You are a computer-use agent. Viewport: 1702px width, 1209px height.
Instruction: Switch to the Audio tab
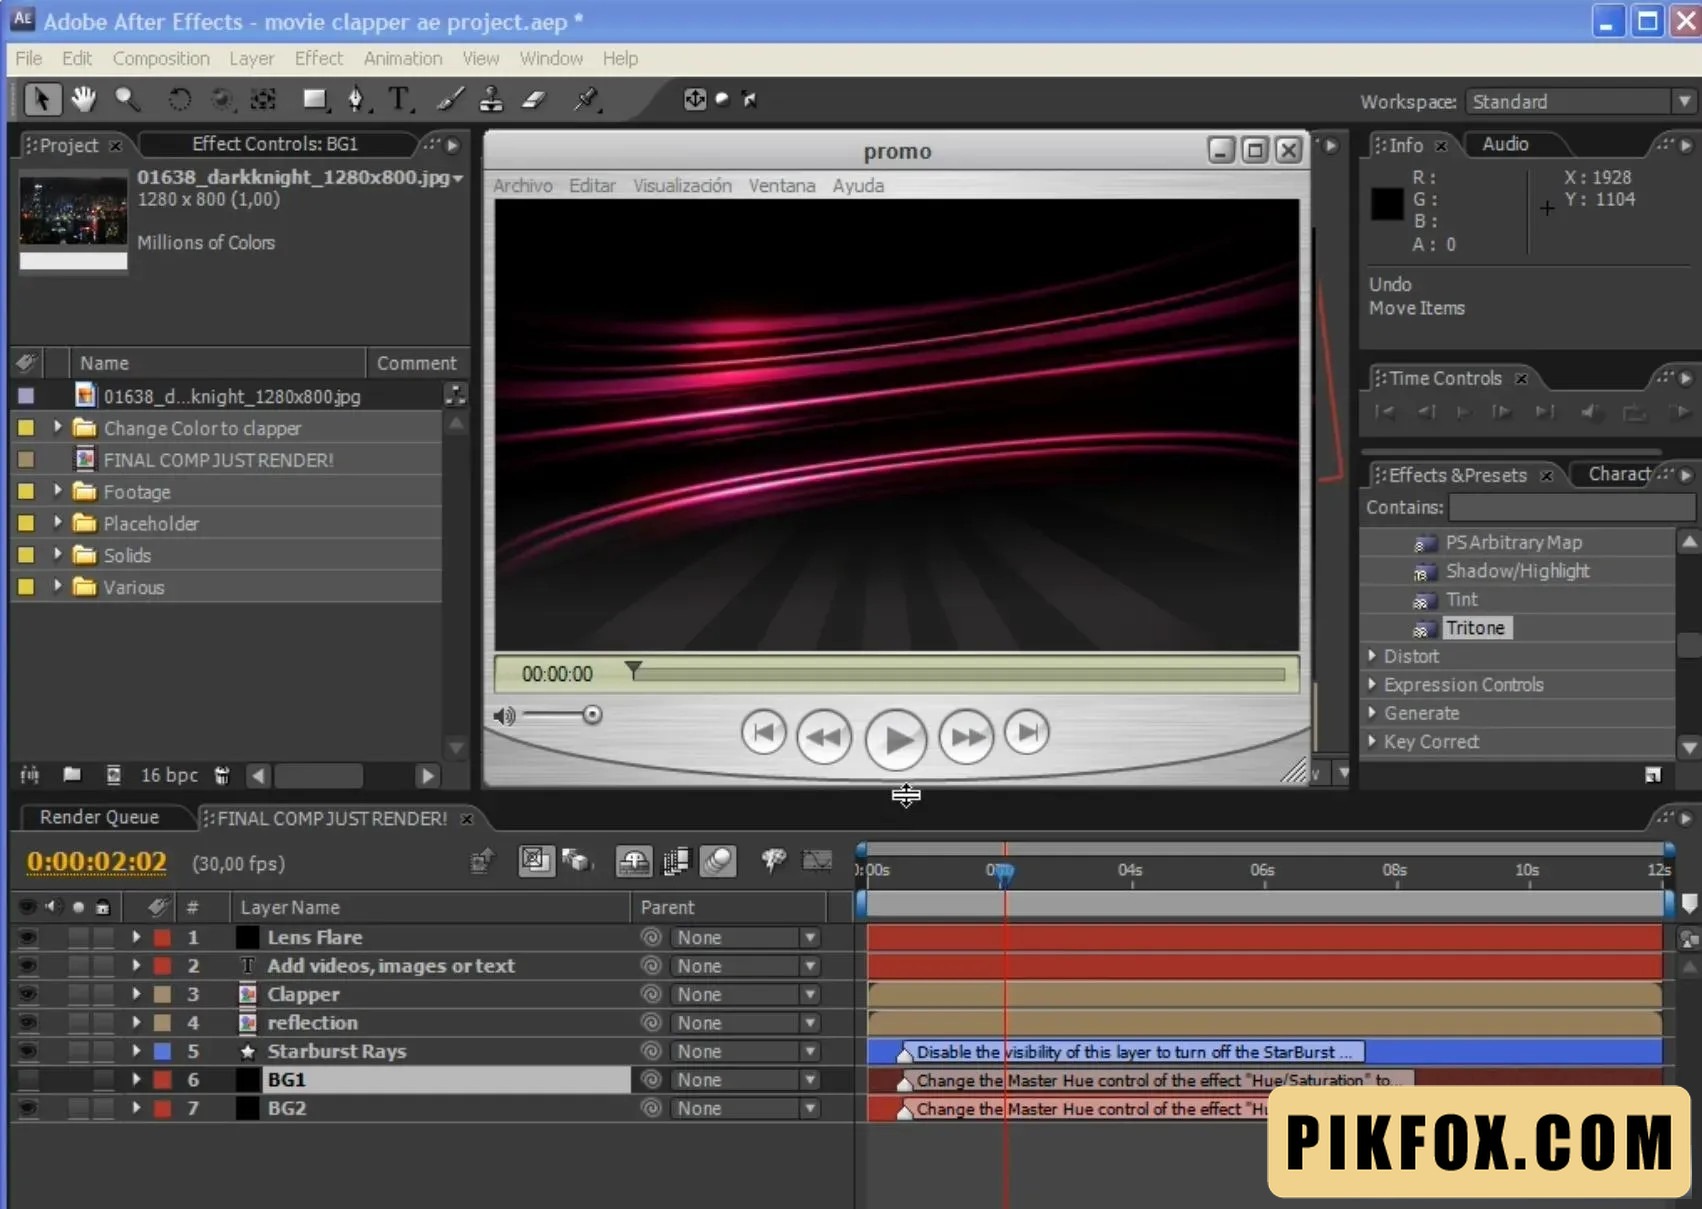pyautogui.click(x=1505, y=144)
